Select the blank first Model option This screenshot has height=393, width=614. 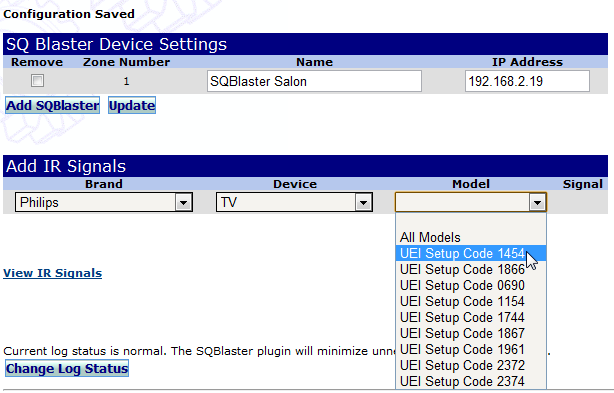point(471,221)
